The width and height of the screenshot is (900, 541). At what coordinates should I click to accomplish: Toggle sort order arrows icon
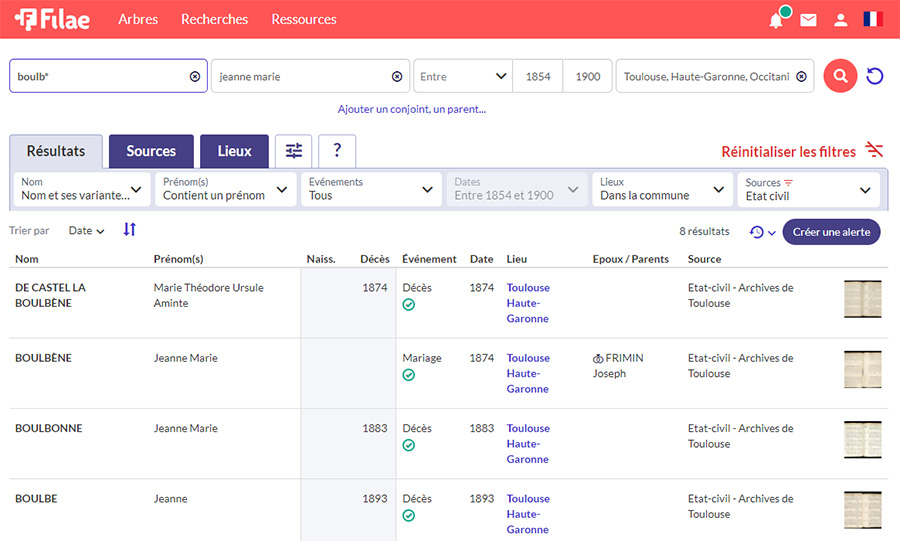129,230
